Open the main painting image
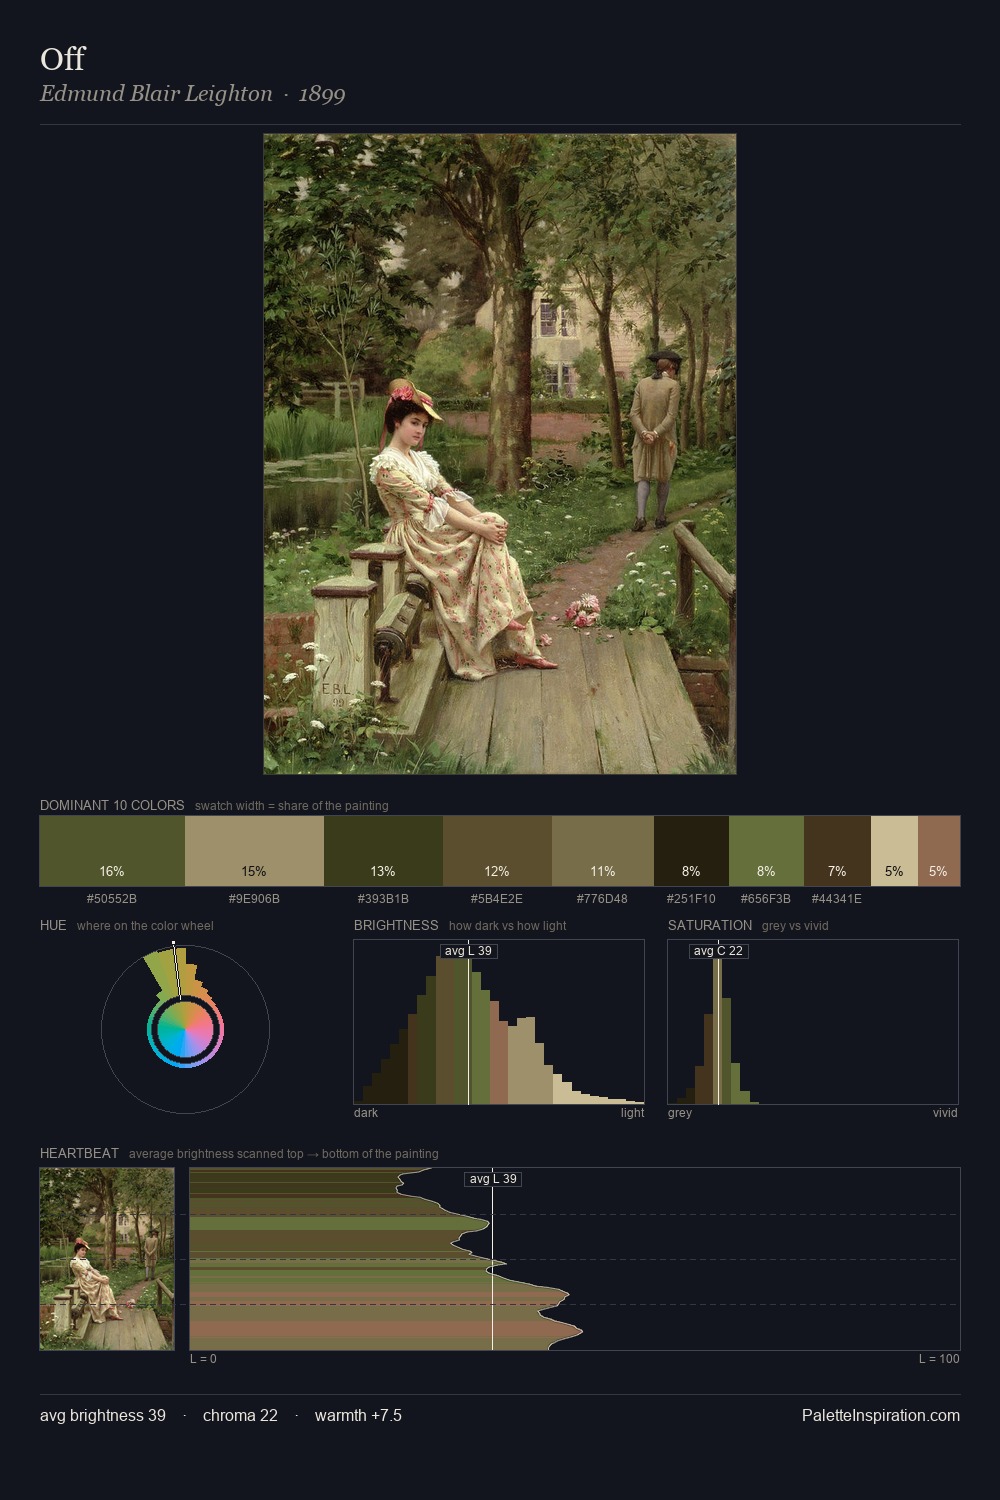Screen dimensions: 1000x1500 pos(500,454)
